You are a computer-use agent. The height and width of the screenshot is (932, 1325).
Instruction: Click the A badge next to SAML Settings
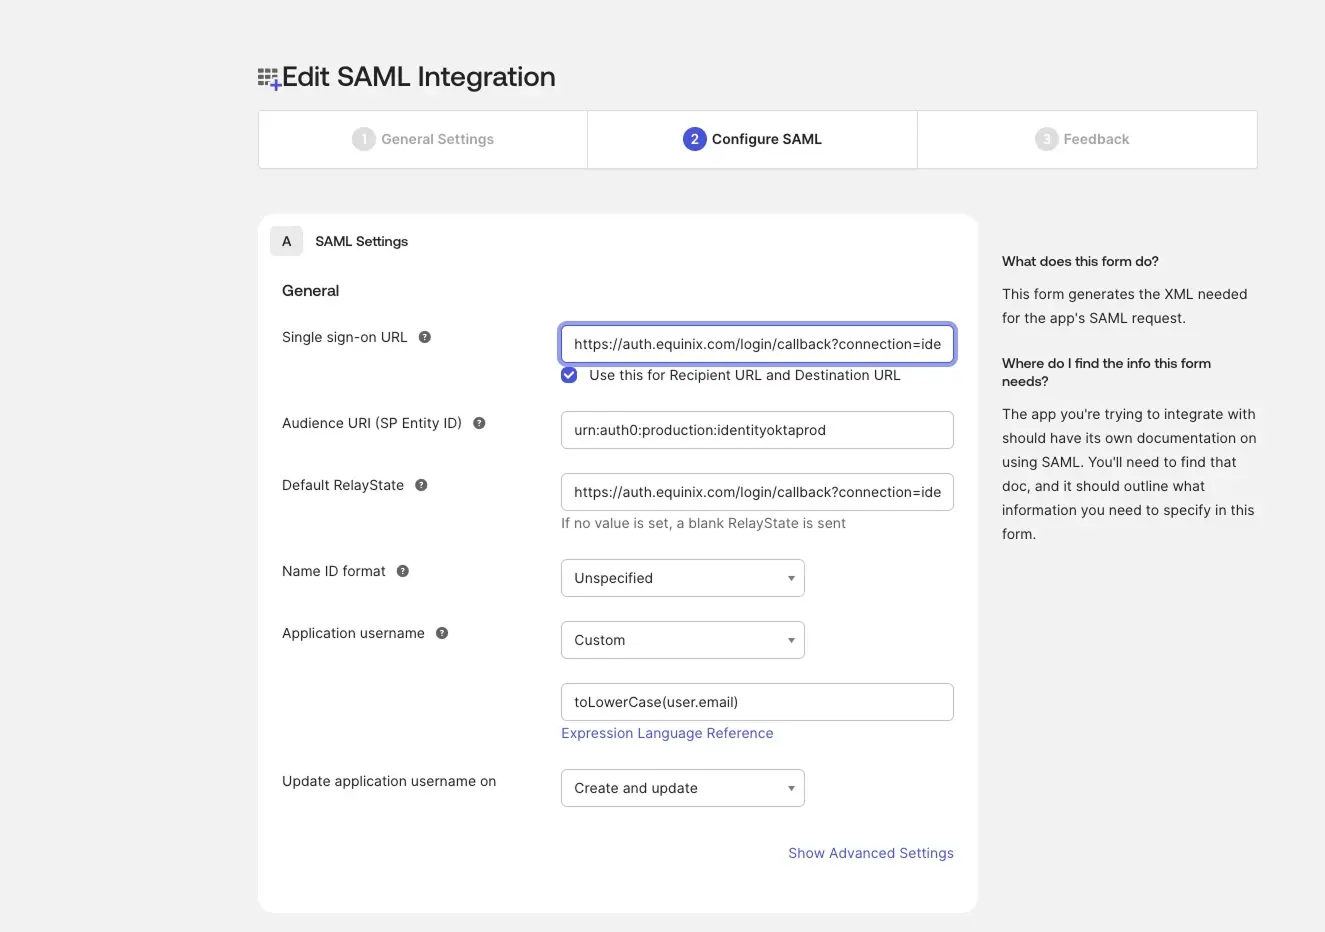click(286, 241)
